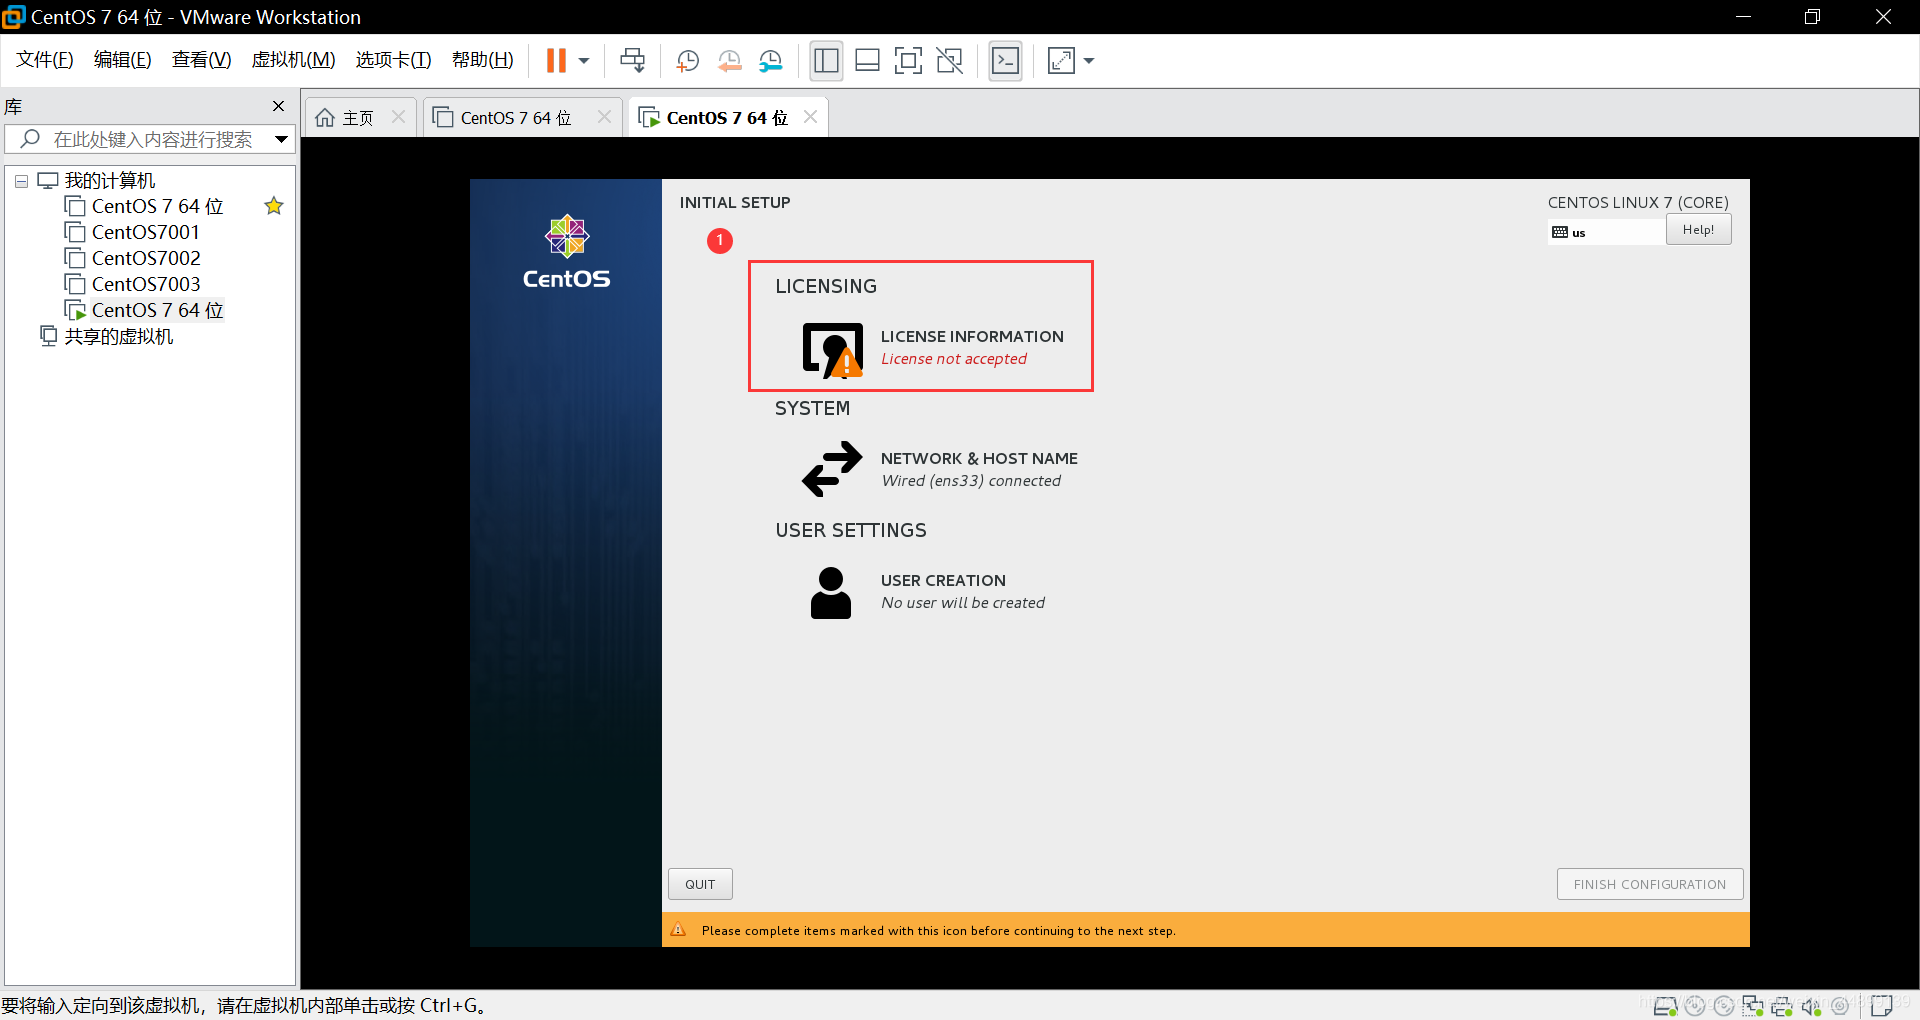The height and width of the screenshot is (1020, 1920).
Task: Click the us keyboard layout indicator
Action: [x=1605, y=232]
